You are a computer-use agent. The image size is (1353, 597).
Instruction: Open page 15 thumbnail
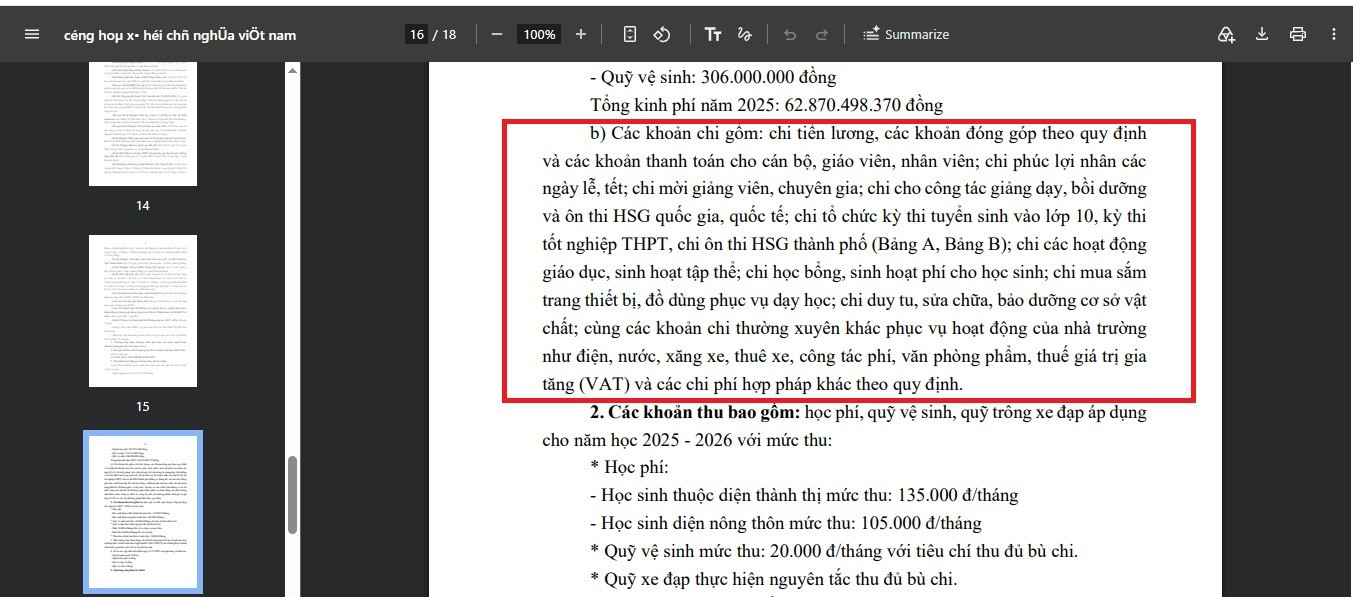click(143, 311)
